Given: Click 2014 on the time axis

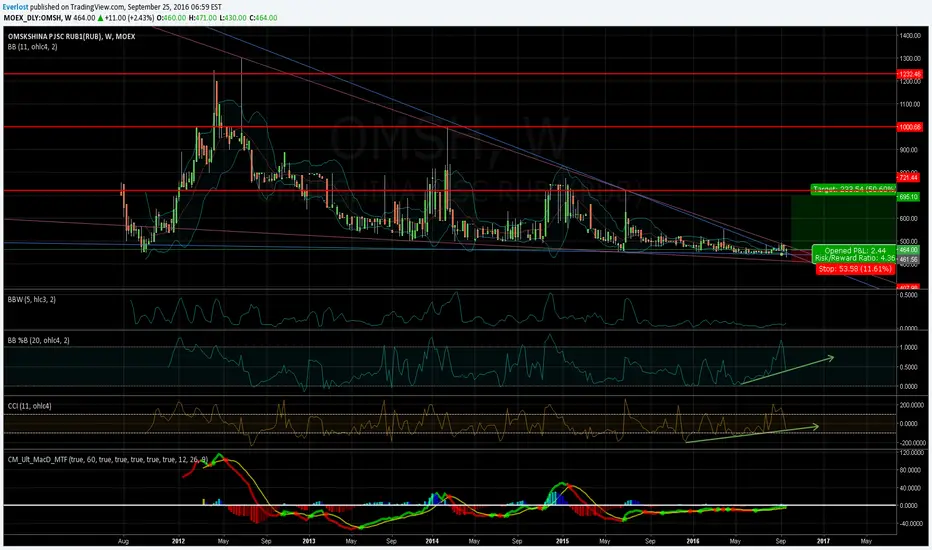Looking at the screenshot, I should pos(432,541).
